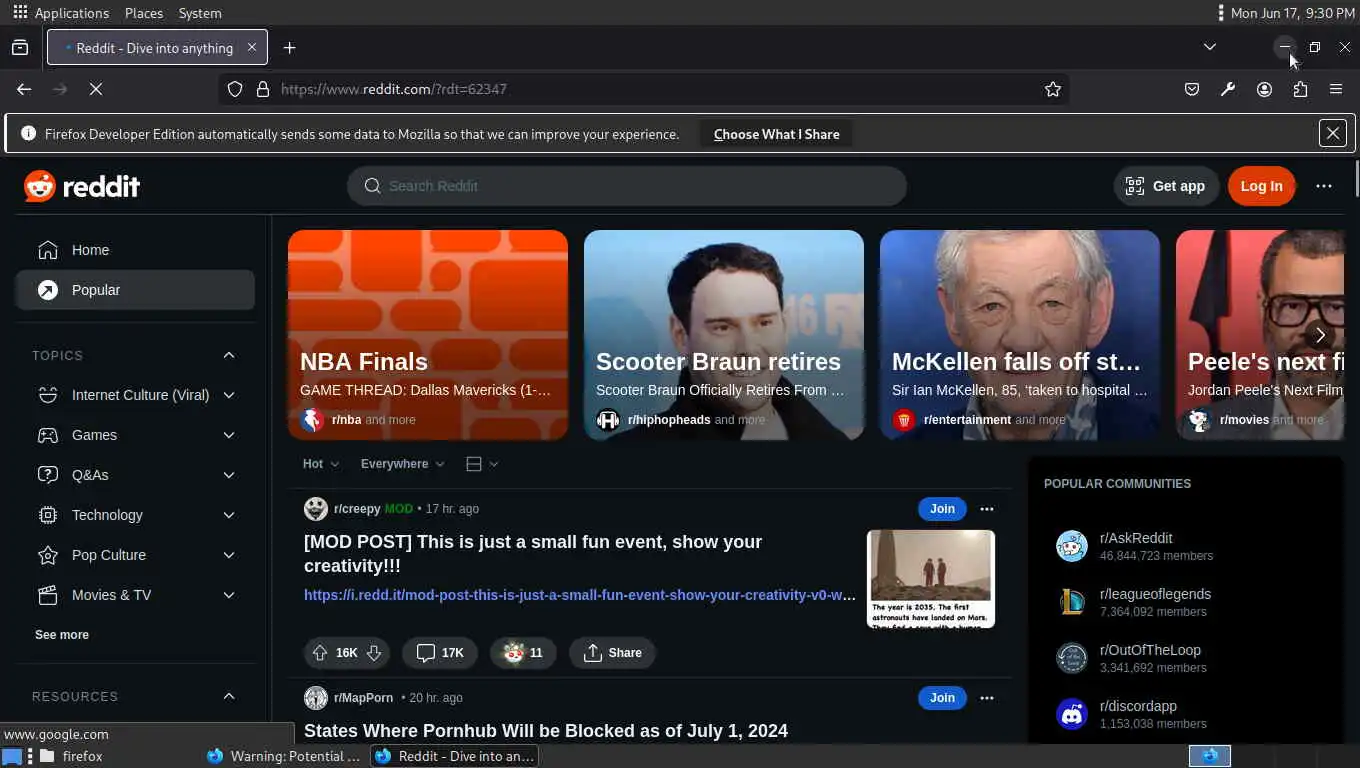
Task: Open the Scooter Braun retires card
Action: click(724, 335)
